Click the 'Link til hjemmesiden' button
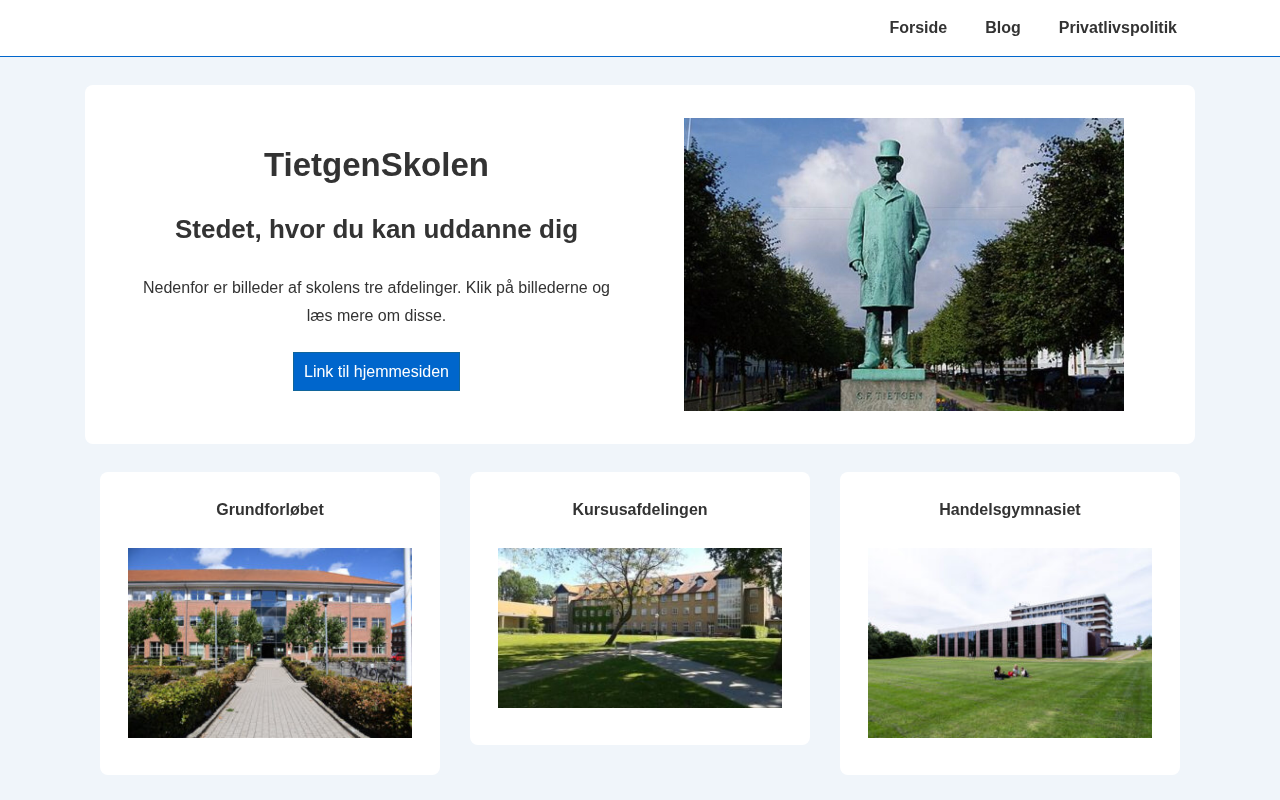 [376, 371]
